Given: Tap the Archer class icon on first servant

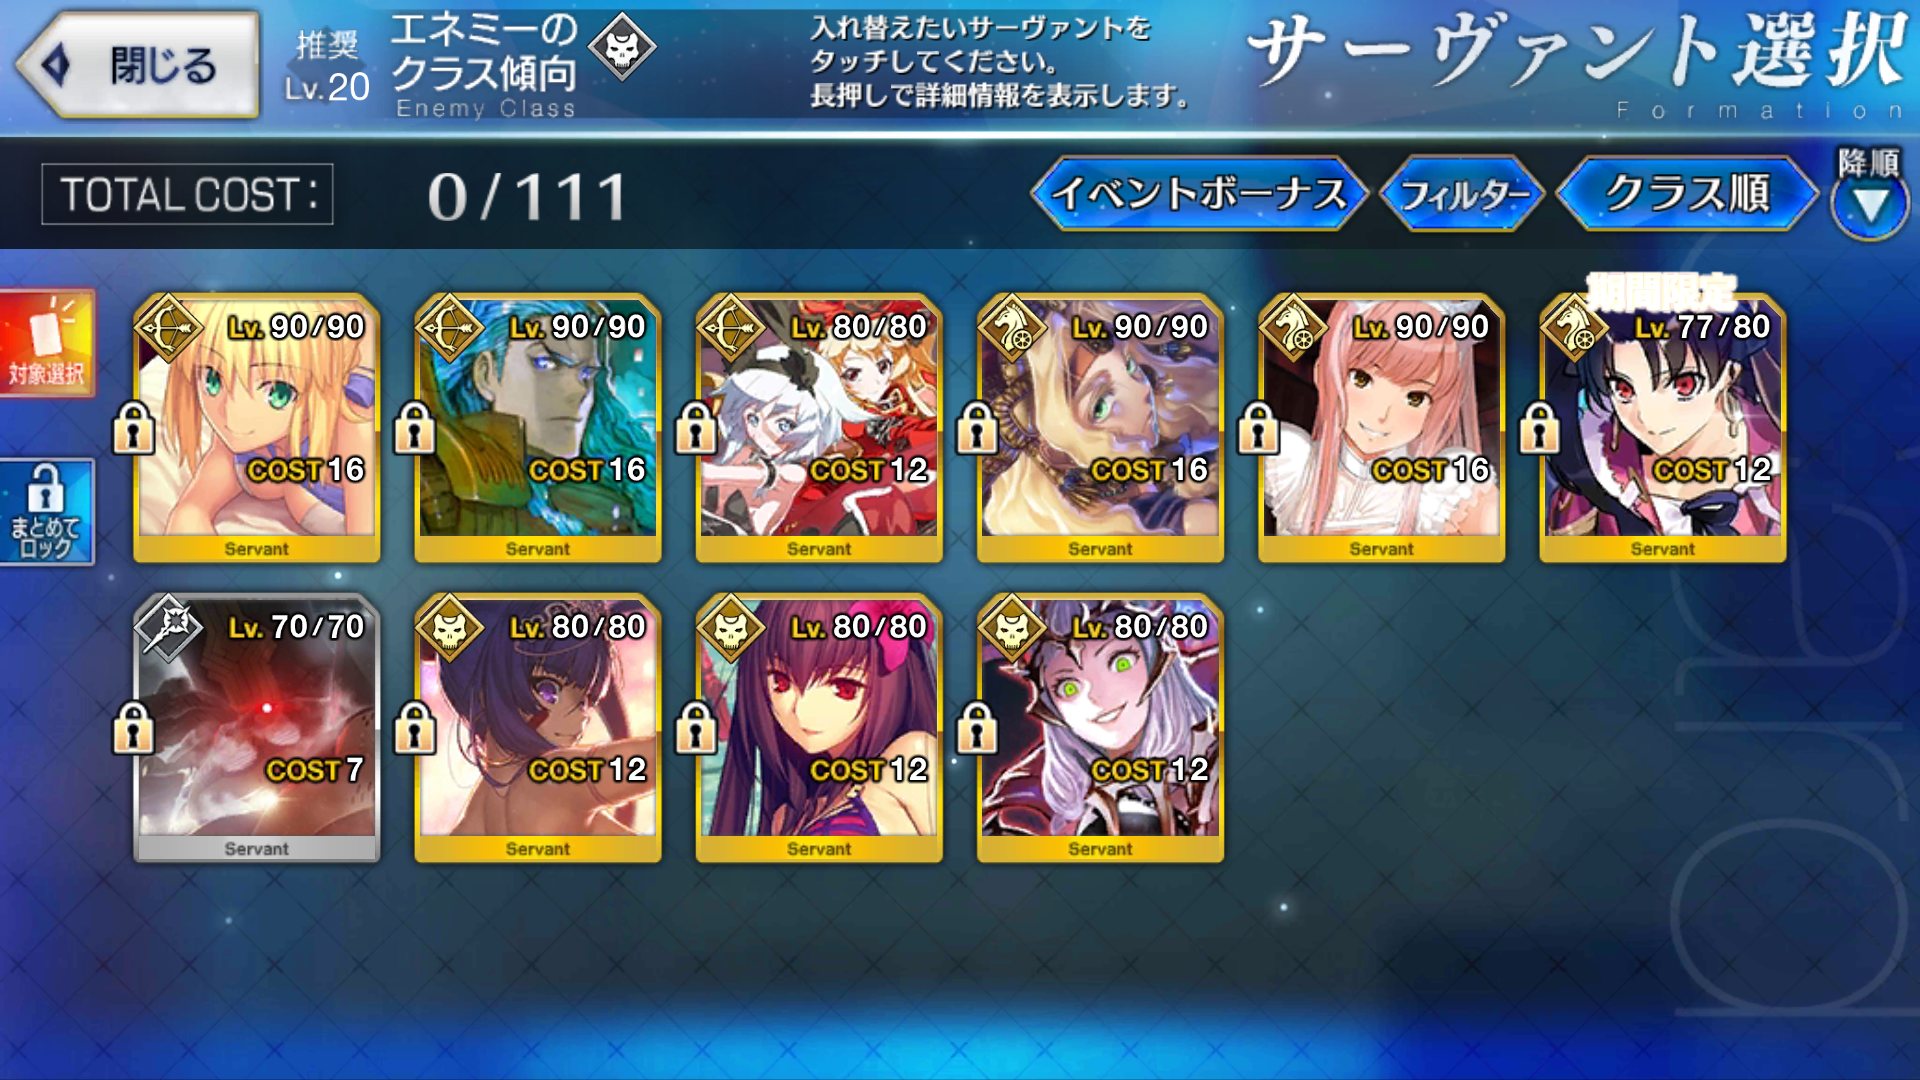Looking at the screenshot, I should coord(168,327).
